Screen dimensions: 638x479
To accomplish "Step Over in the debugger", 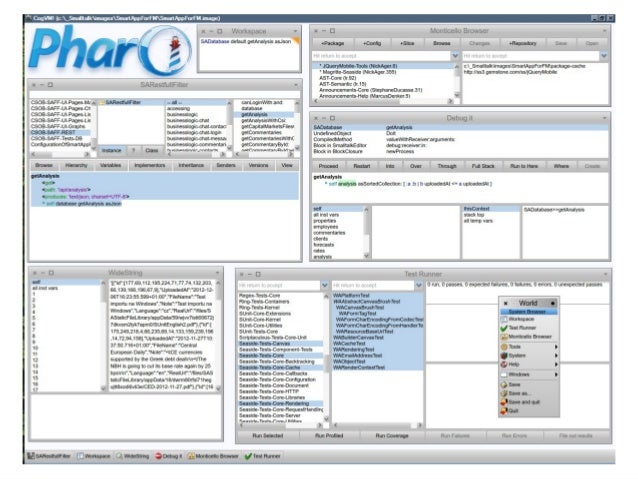I will pos(415,166).
